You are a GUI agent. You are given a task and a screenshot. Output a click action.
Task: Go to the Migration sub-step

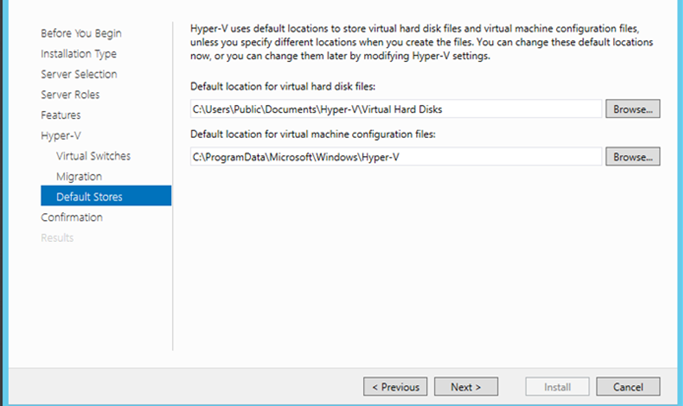[79, 176]
